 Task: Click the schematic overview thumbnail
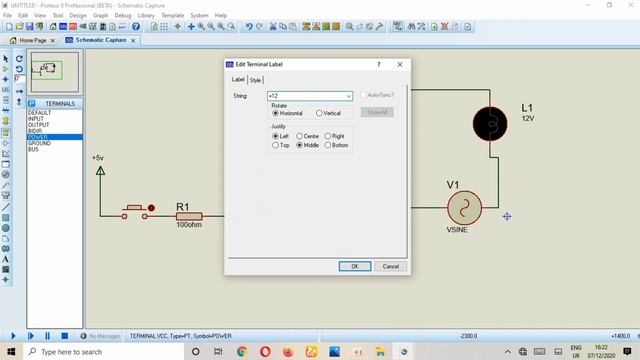(x=55, y=71)
